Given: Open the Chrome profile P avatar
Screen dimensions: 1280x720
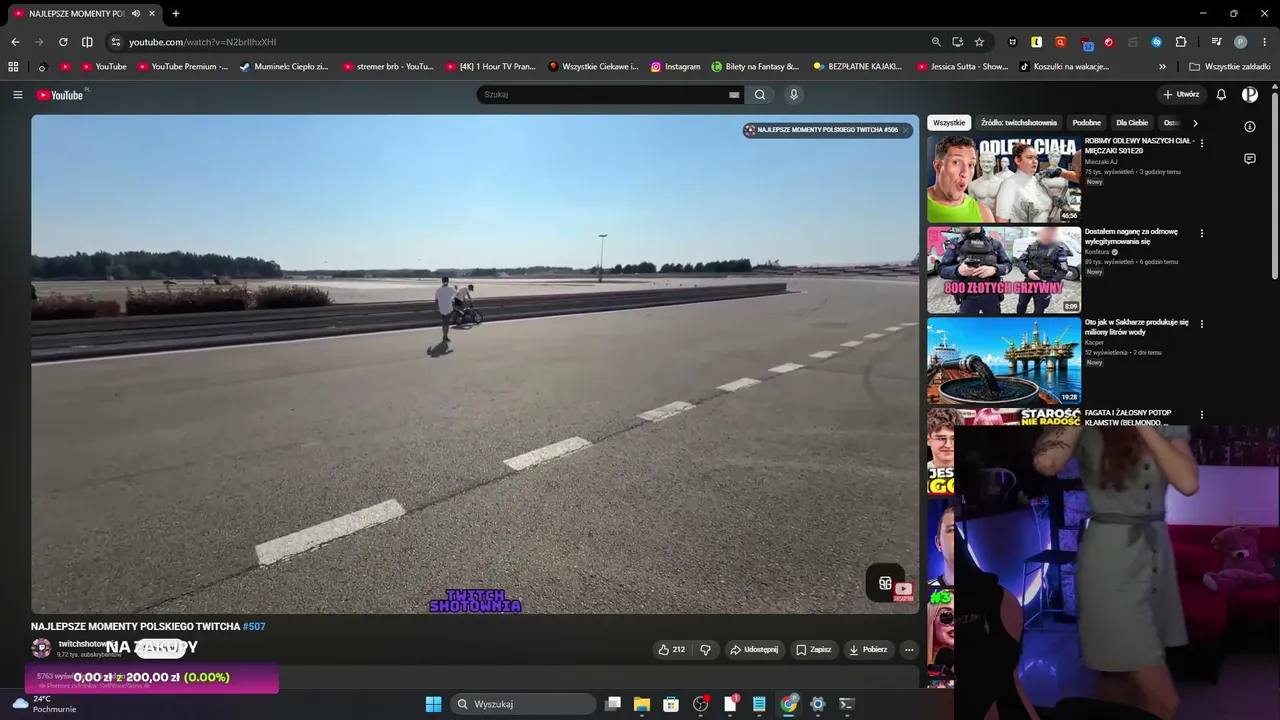Looking at the screenshot, I should tap(1241, 42).
